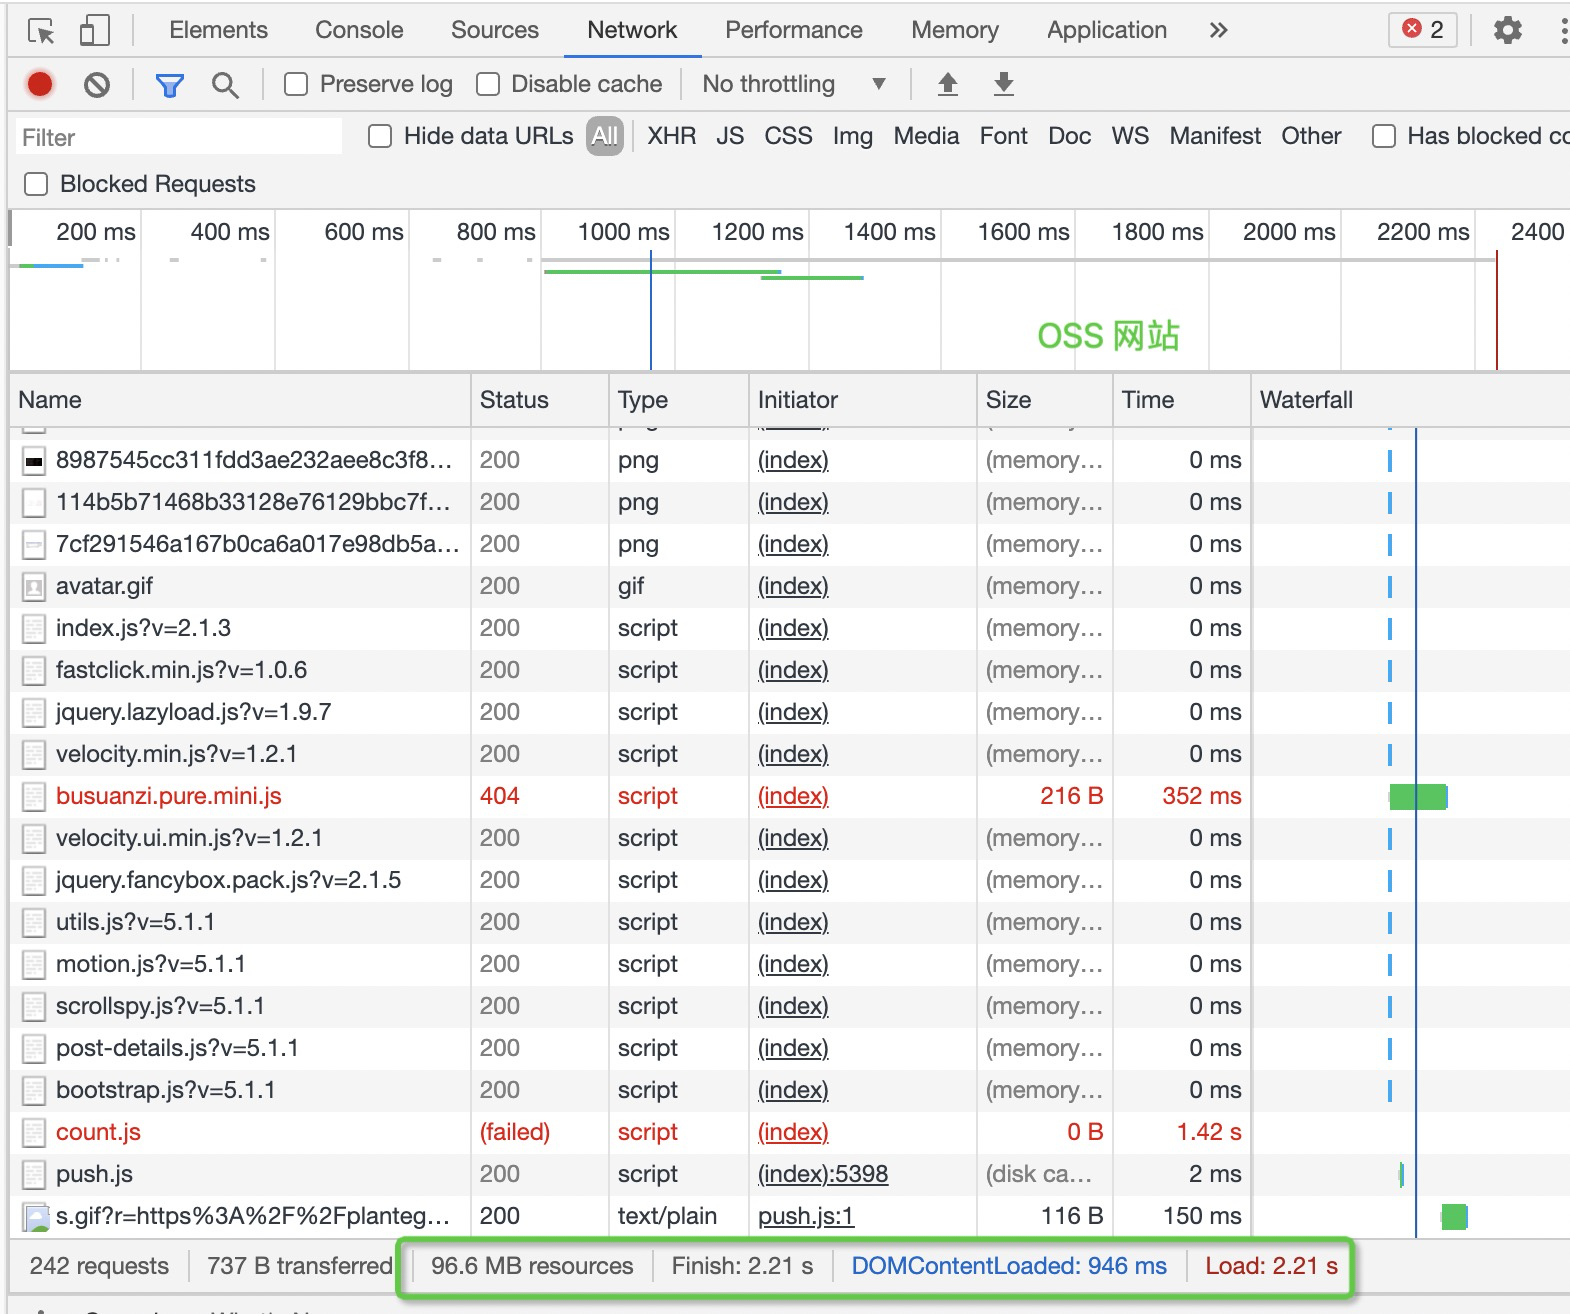Select the jquery.lazyload.js?v=1.9.7 request
The image size is (1570, 1314).
(x=193, y=712)
